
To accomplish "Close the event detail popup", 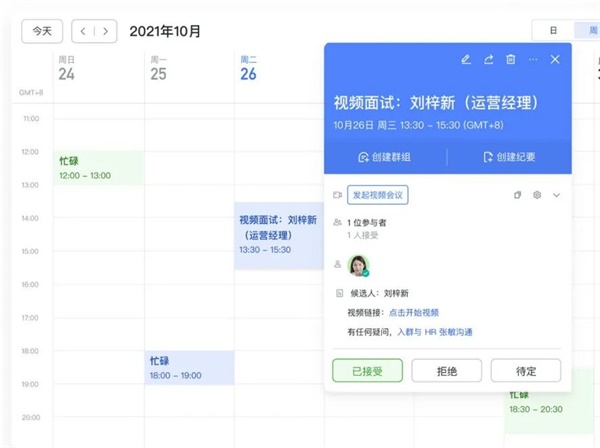I will pyautogui.click(x=555, y=60).
